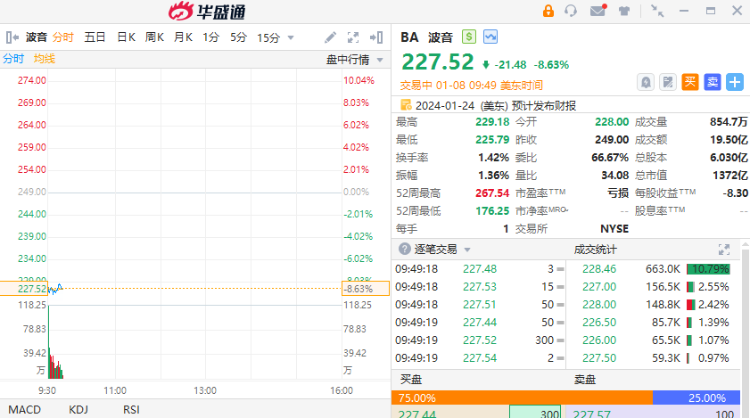
Task: Click the highlighted 227.52 price label on chart
Action: (24, 288)
